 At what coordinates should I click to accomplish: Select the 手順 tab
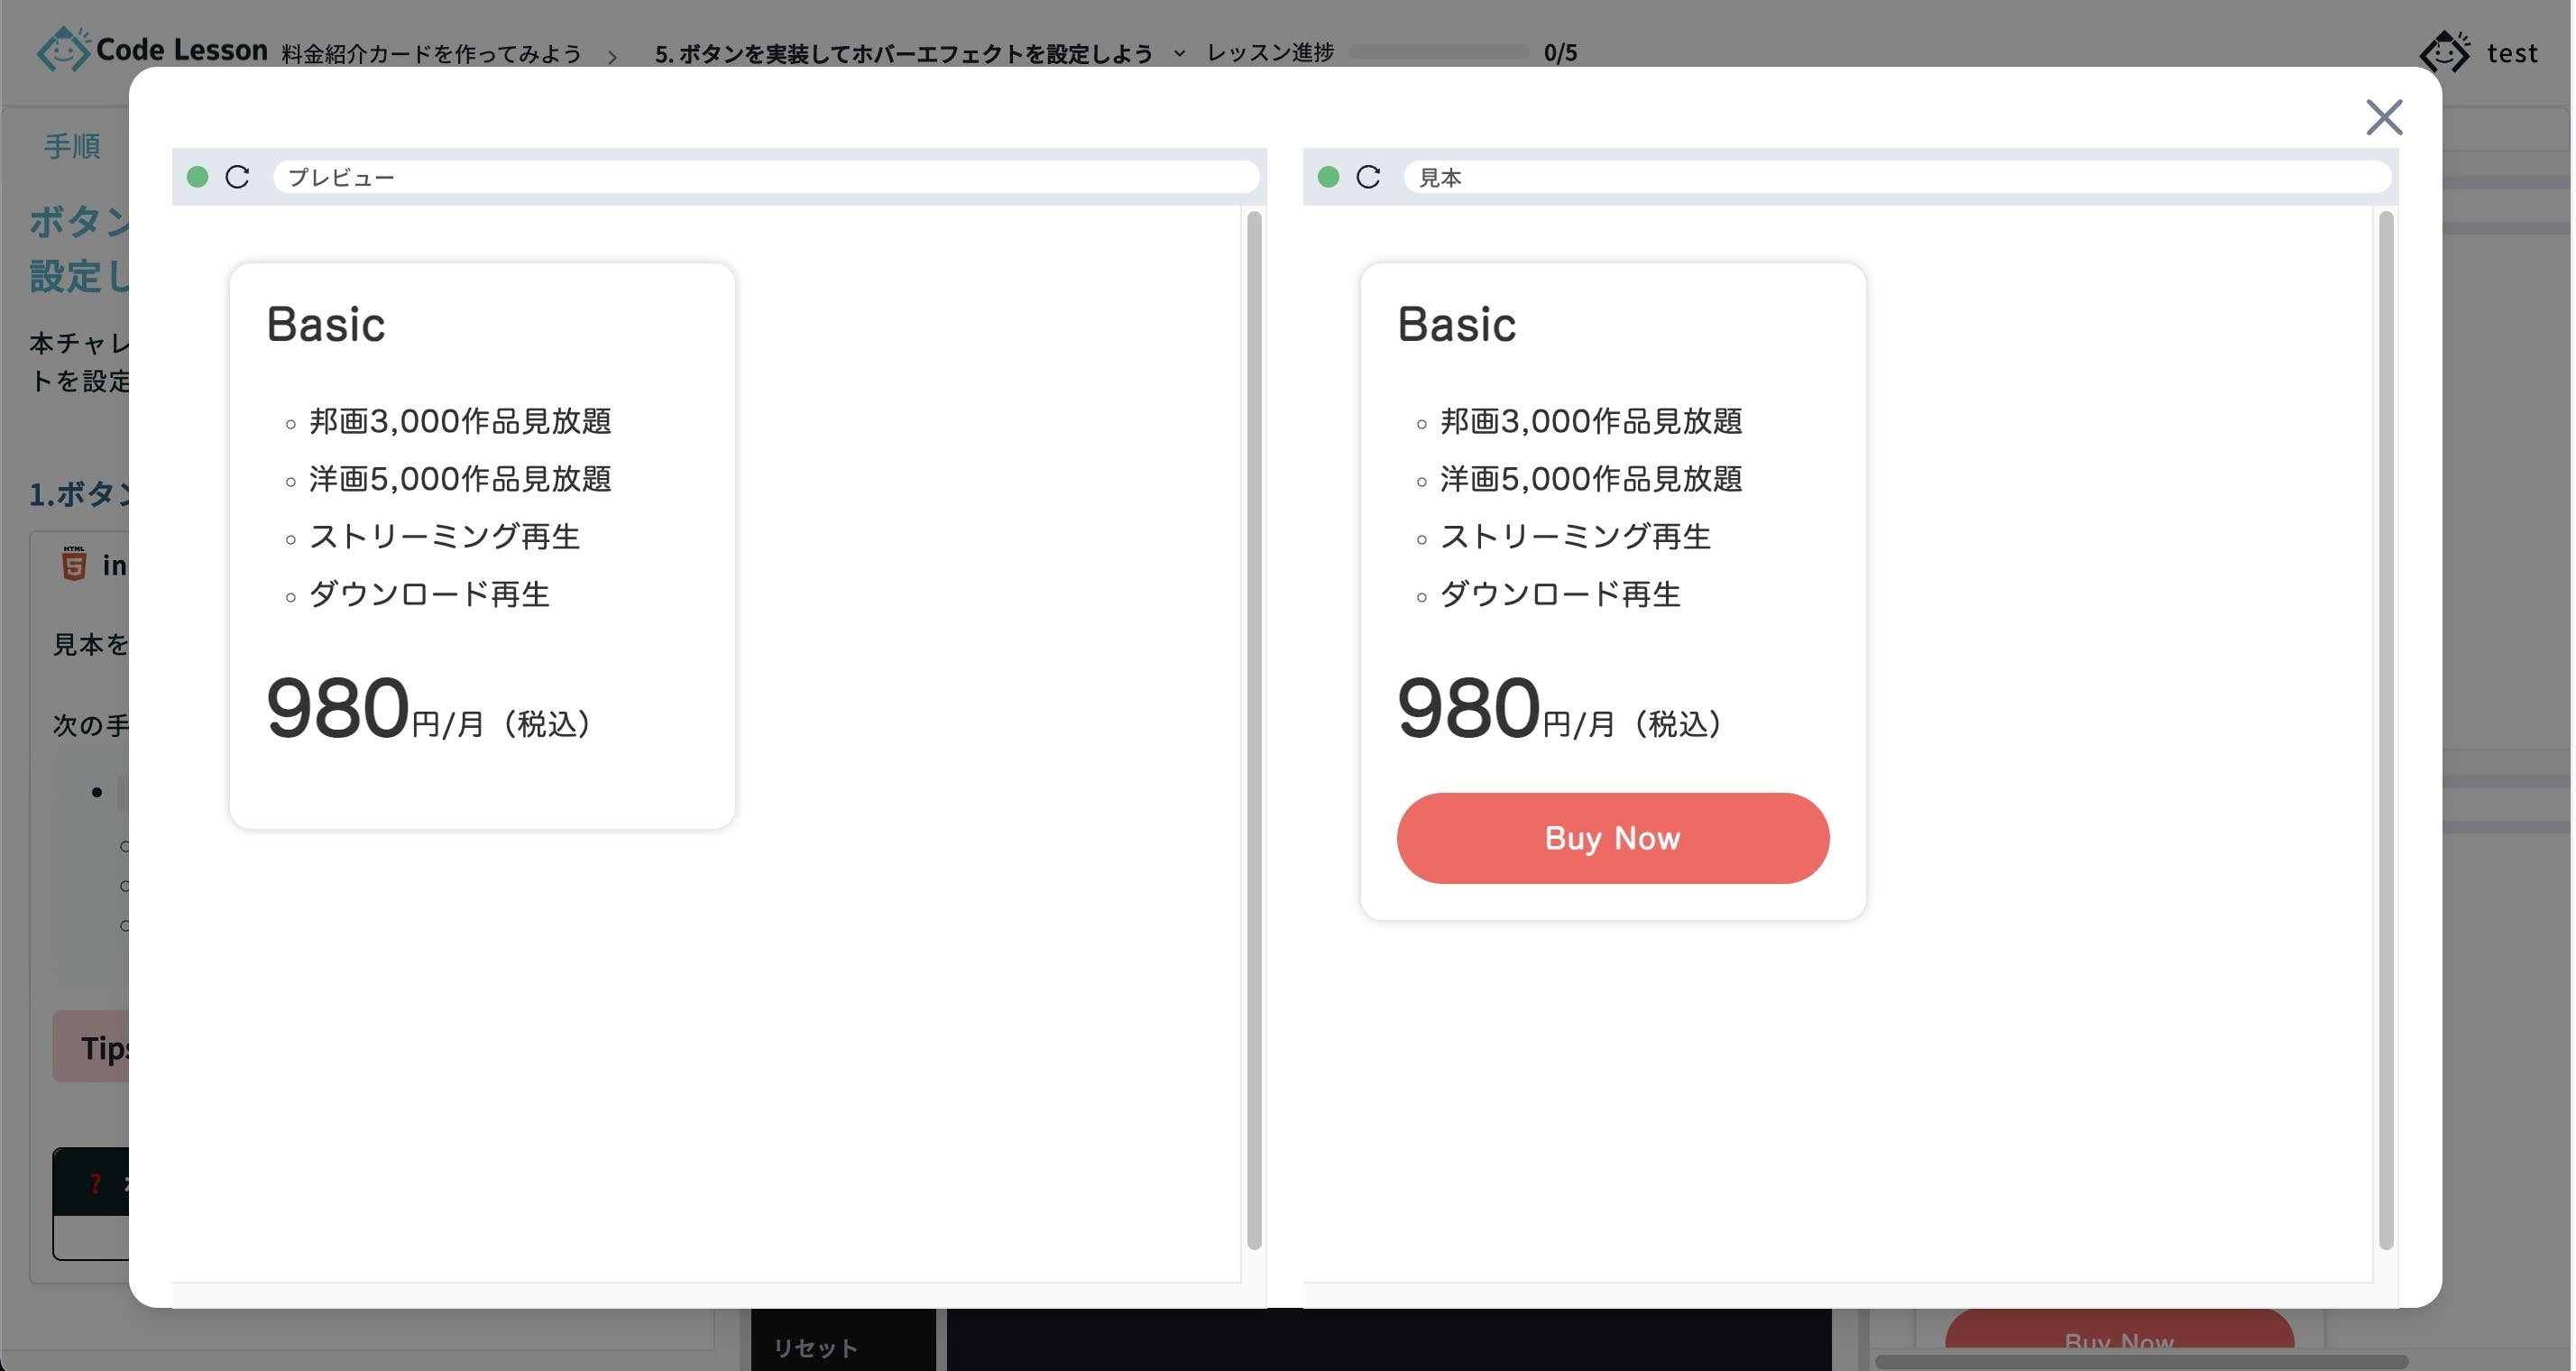72,146
